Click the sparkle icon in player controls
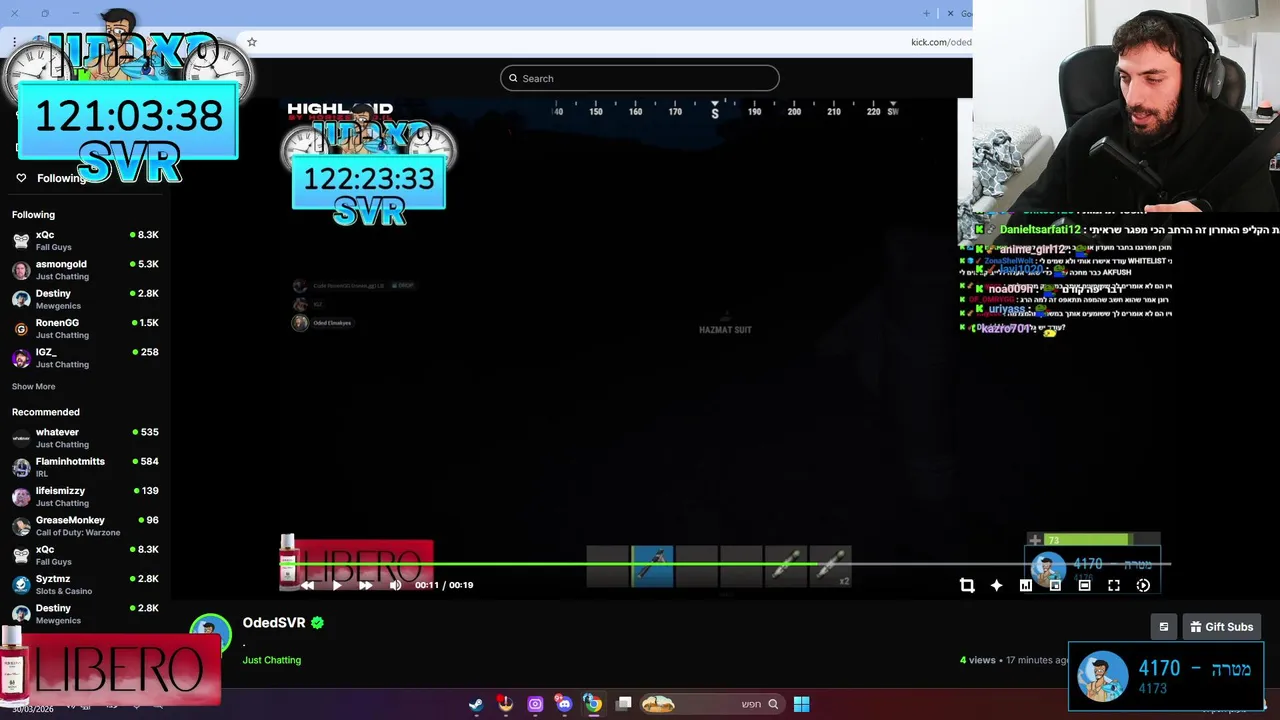The image size is (1280, 720). click(996, 585)
